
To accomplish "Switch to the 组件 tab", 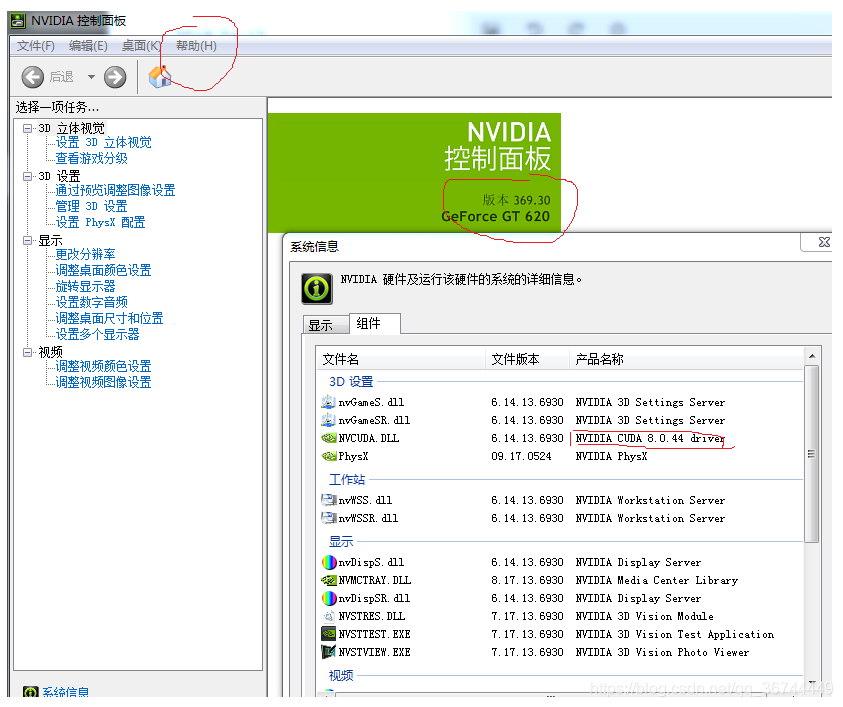I will [x=374, y=324].
